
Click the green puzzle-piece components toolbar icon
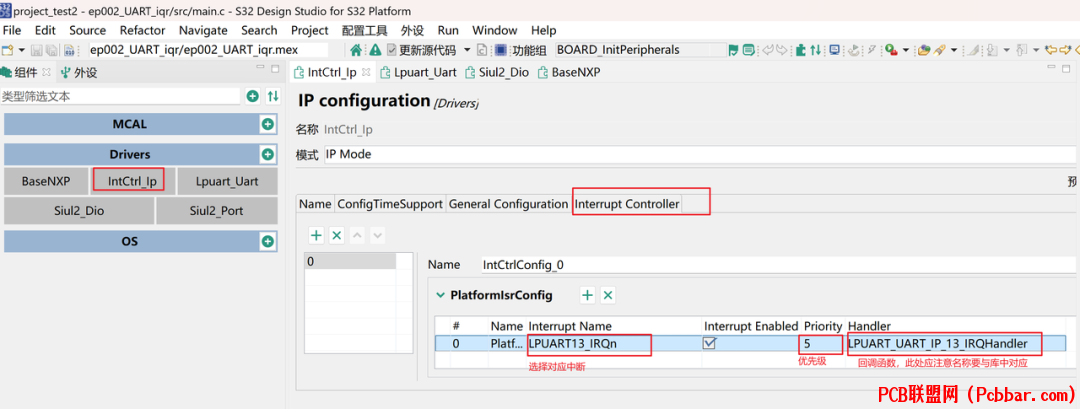(x=800, y=50)
